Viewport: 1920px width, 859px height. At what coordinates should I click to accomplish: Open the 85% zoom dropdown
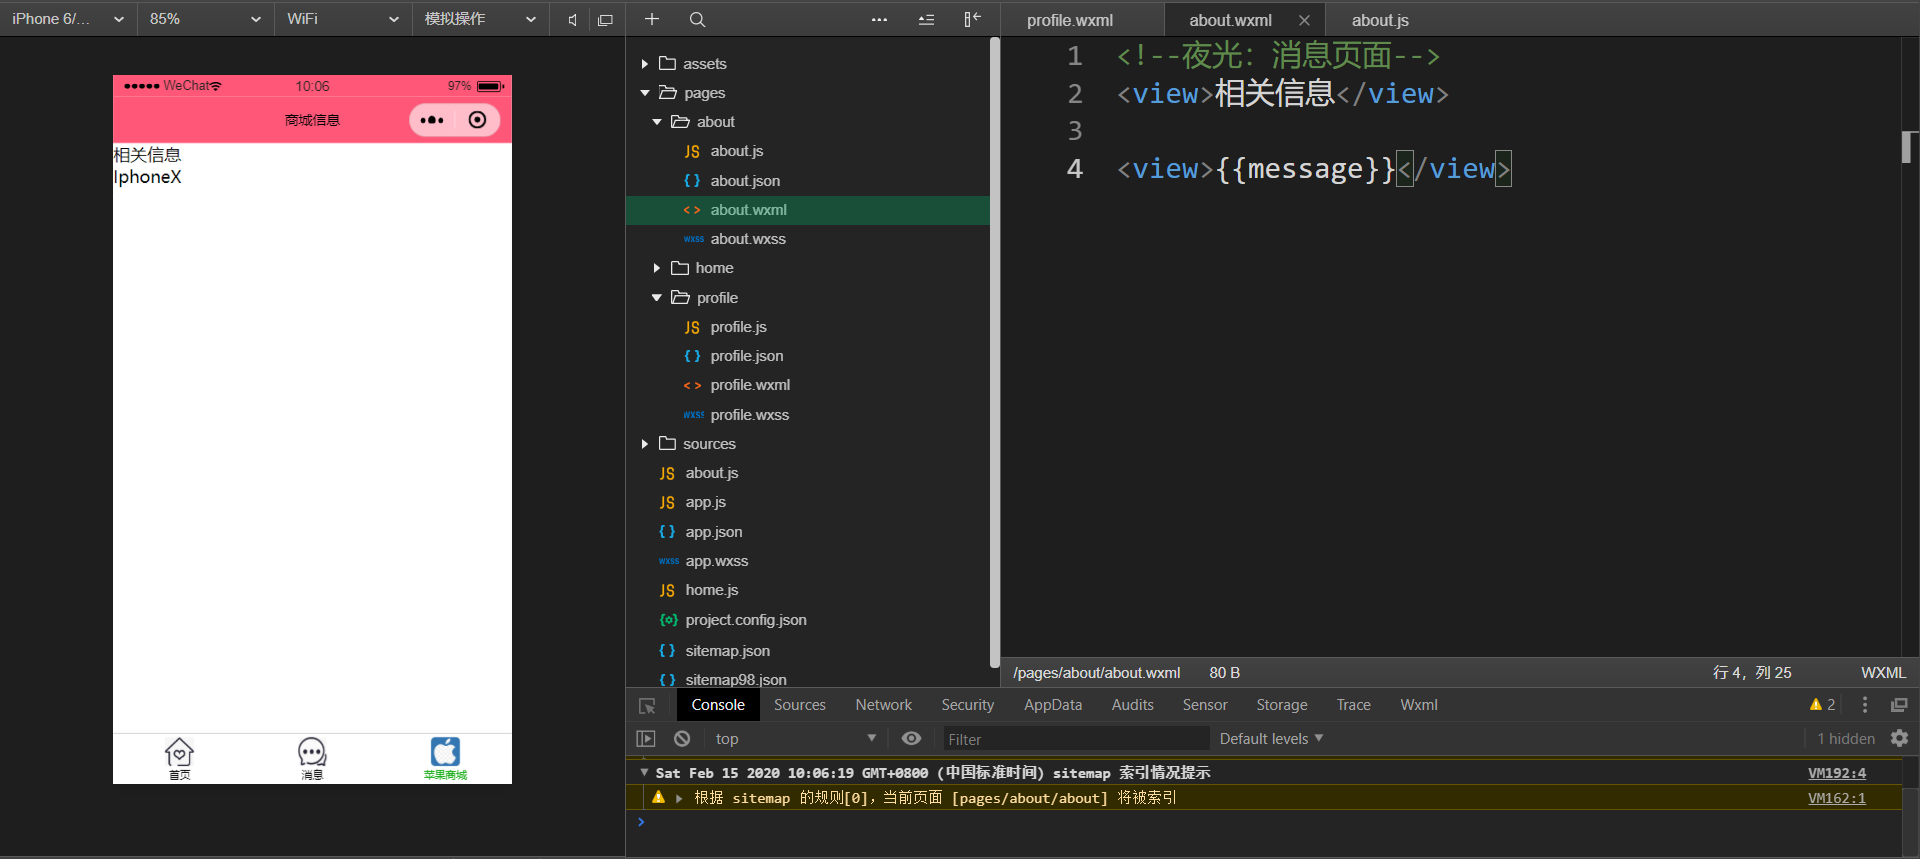[205, 19]
